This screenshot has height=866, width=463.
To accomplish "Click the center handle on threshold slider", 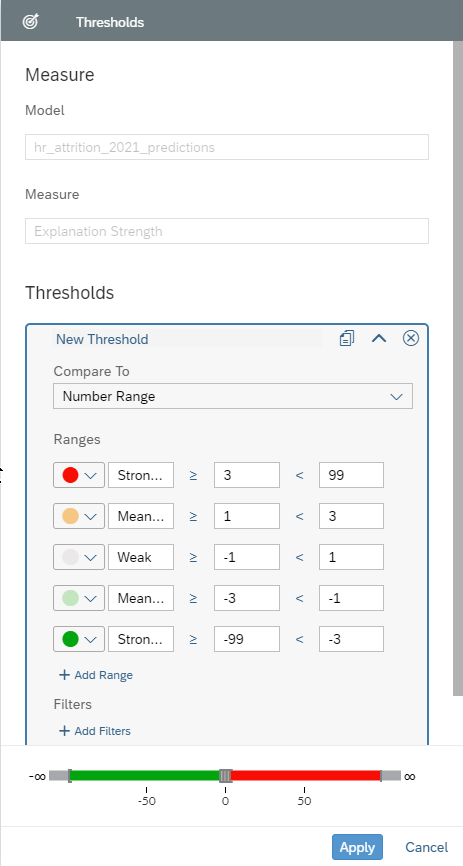I will (x=225, y=775).
